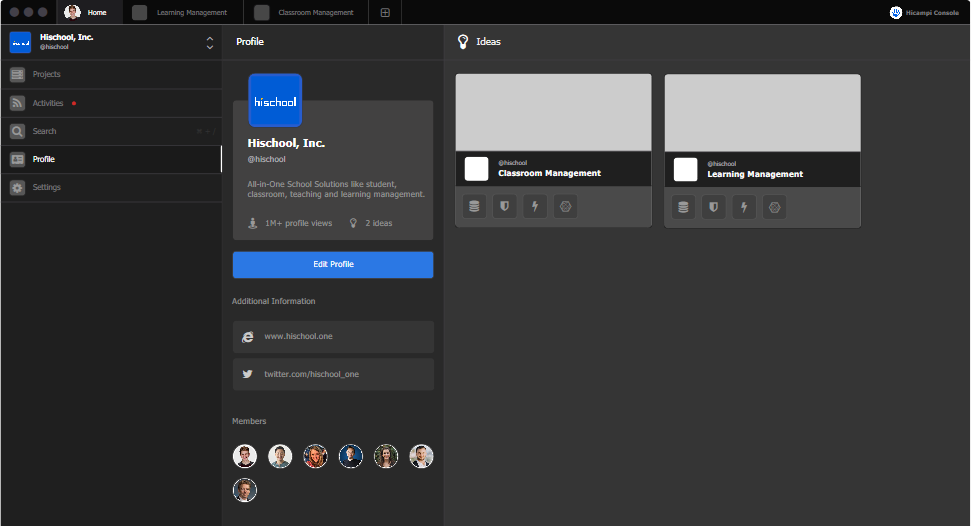
Task: Click lightning bolt icon on Learning Management card
Action: (743, 207)
